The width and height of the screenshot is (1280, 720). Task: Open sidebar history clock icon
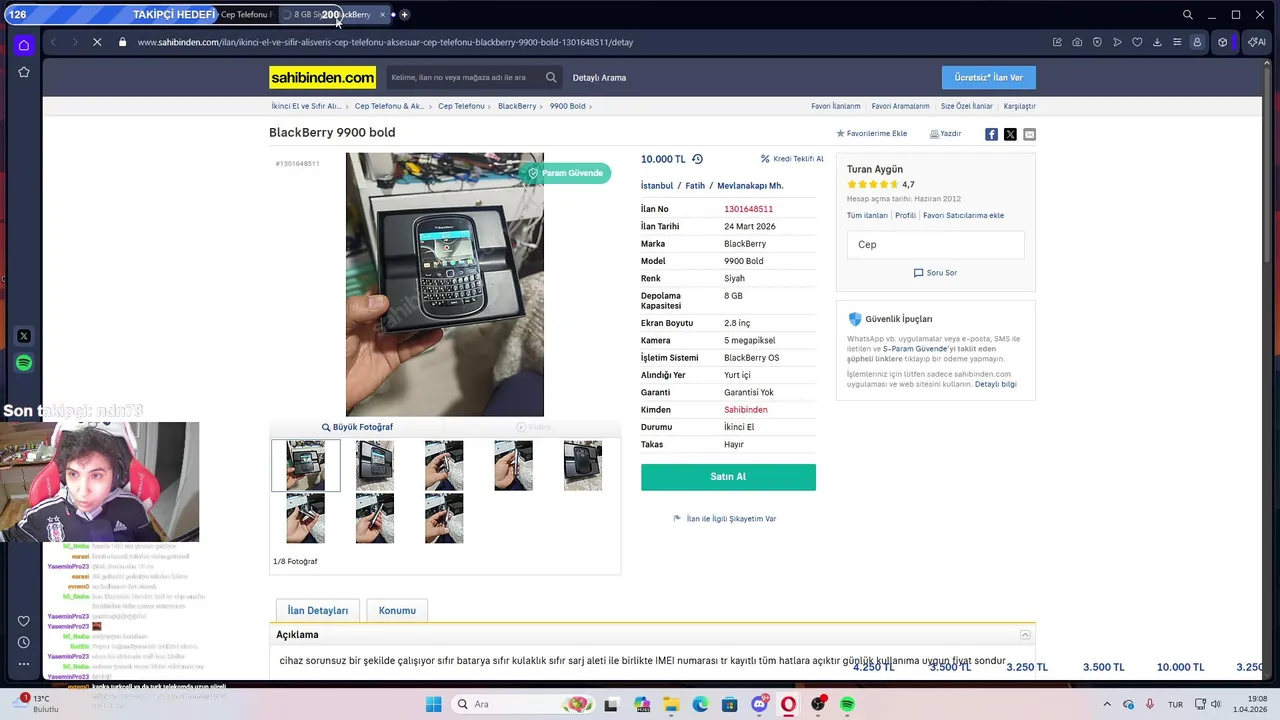coord(24,642)
